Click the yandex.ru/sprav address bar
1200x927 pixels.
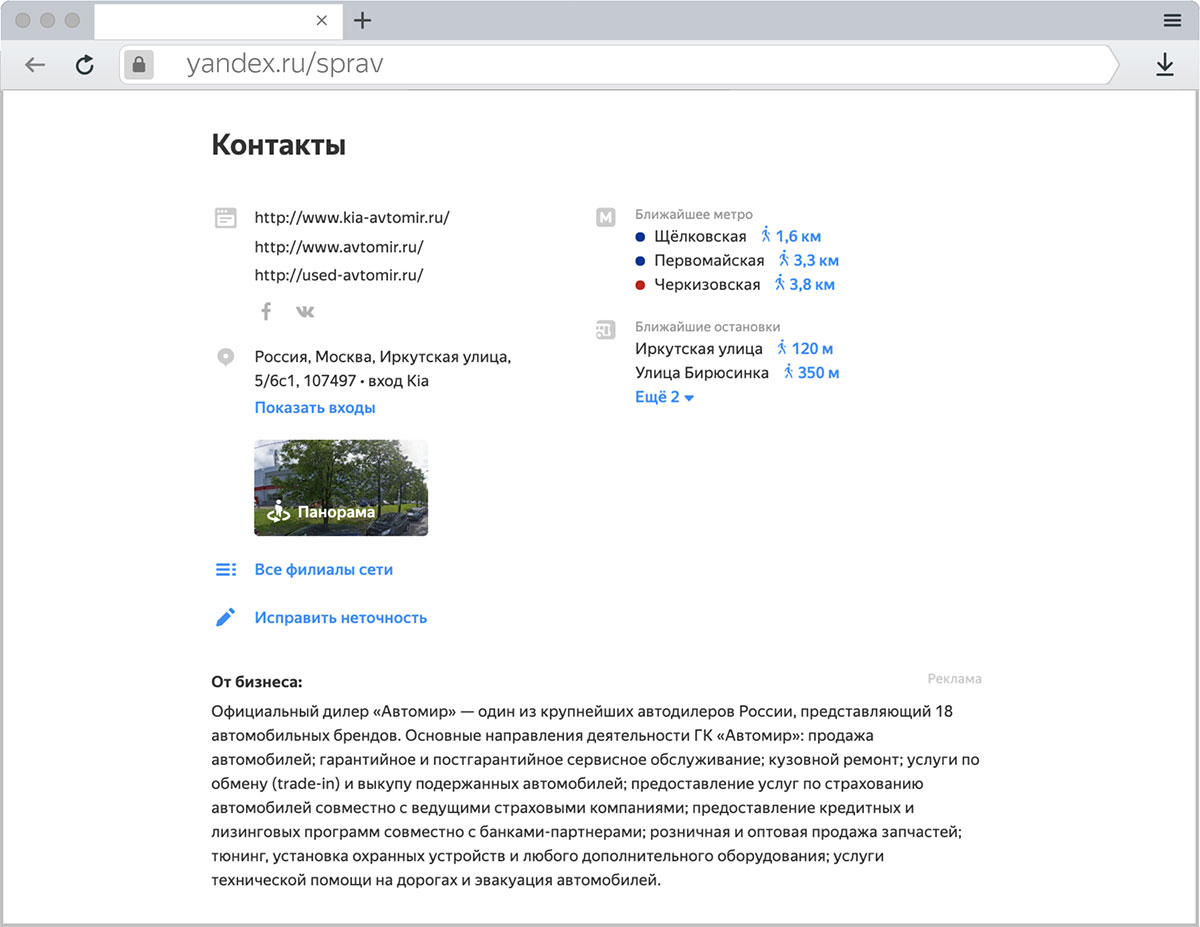point(618,65)
